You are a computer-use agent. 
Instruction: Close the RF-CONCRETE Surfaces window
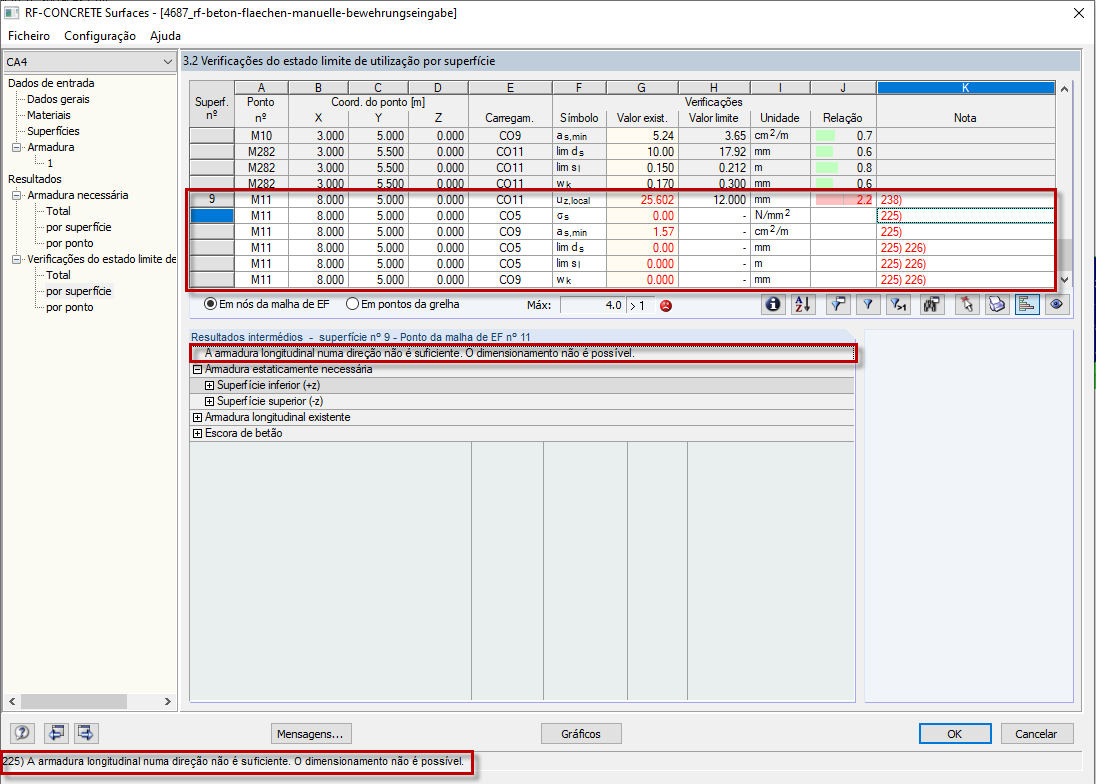pyautogui.click(x=1079, y=13)
